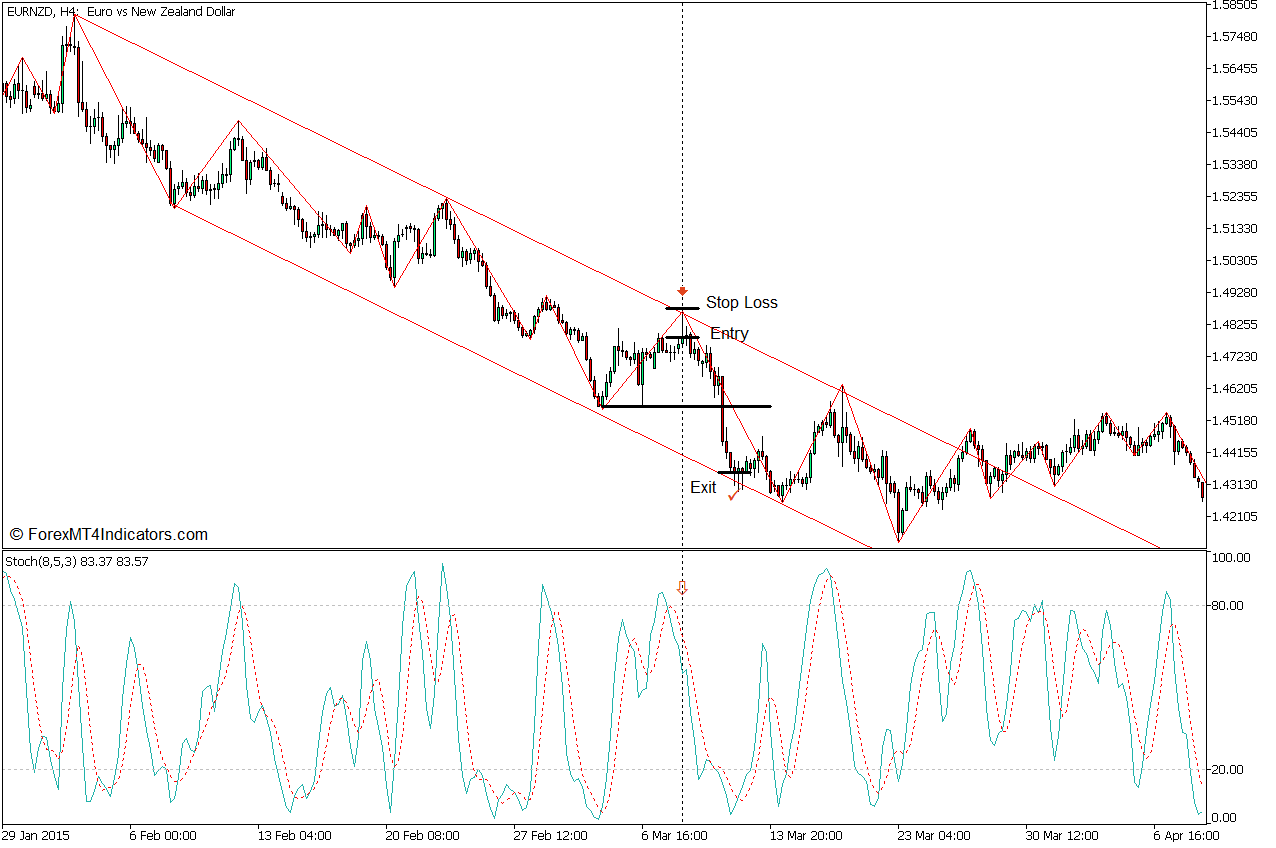Click the small arrow marker in the Stochastic panel

click(x=683, y=589)
